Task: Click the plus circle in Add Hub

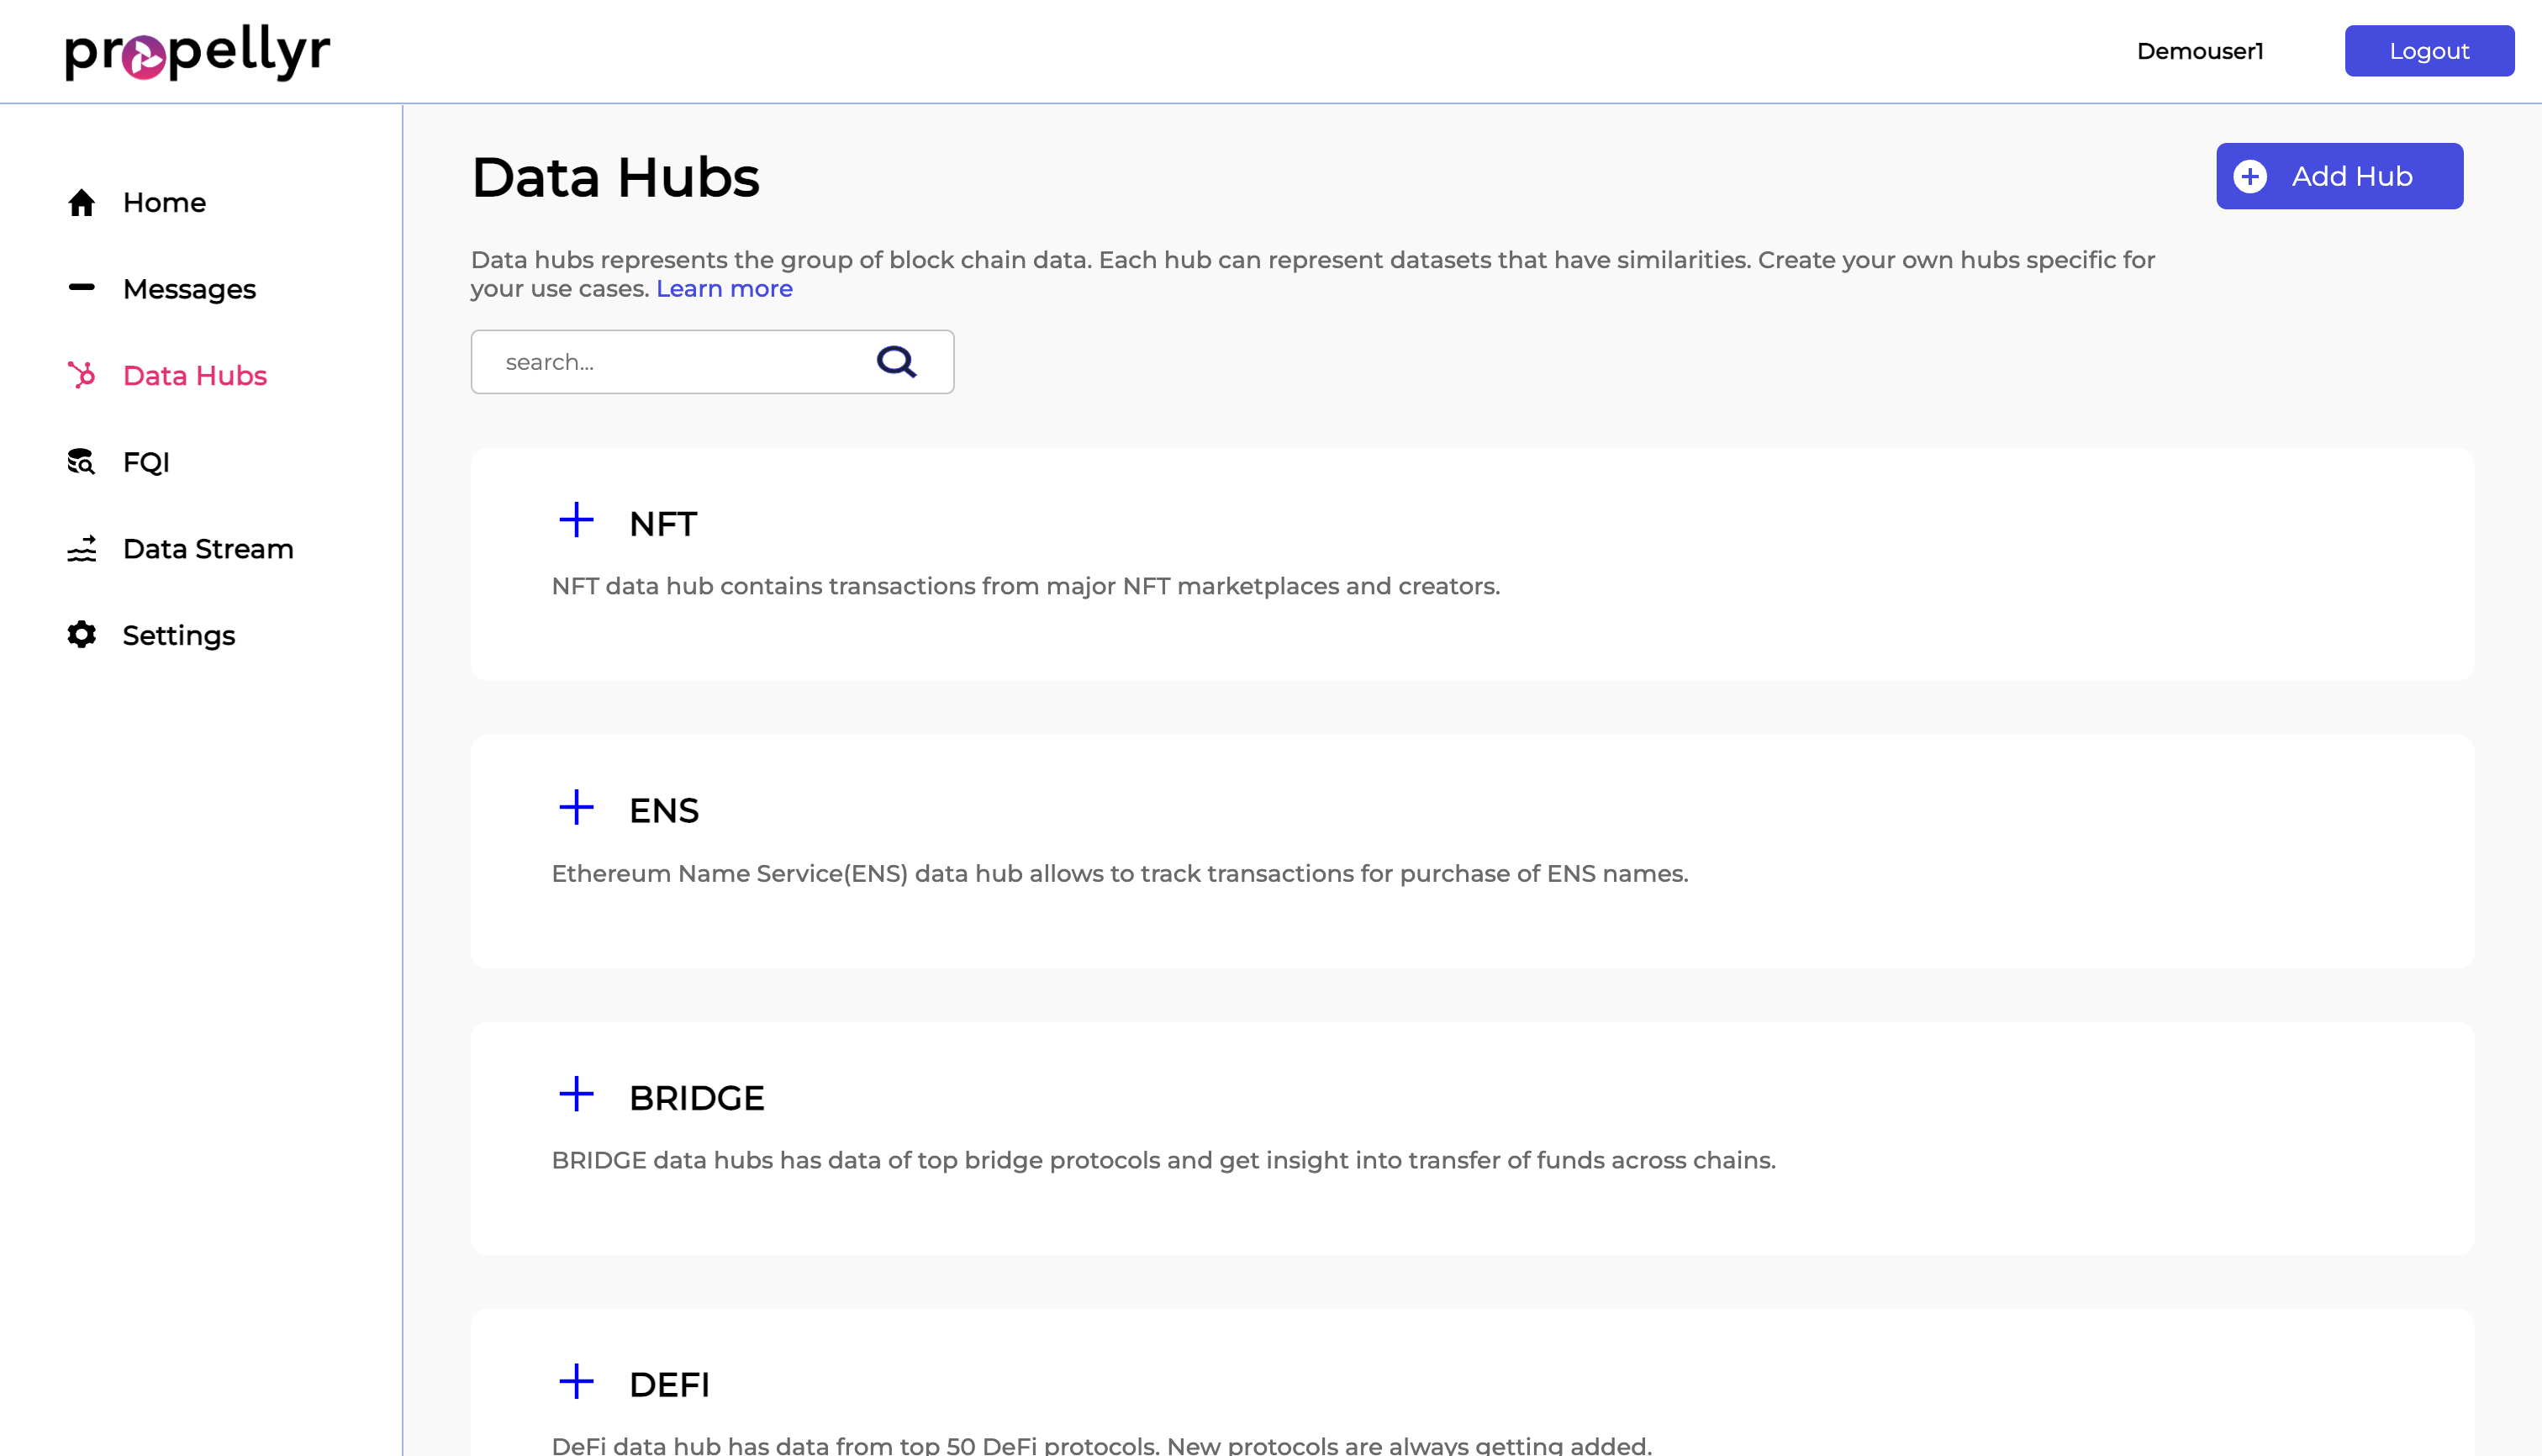Action: (2250, 177)
